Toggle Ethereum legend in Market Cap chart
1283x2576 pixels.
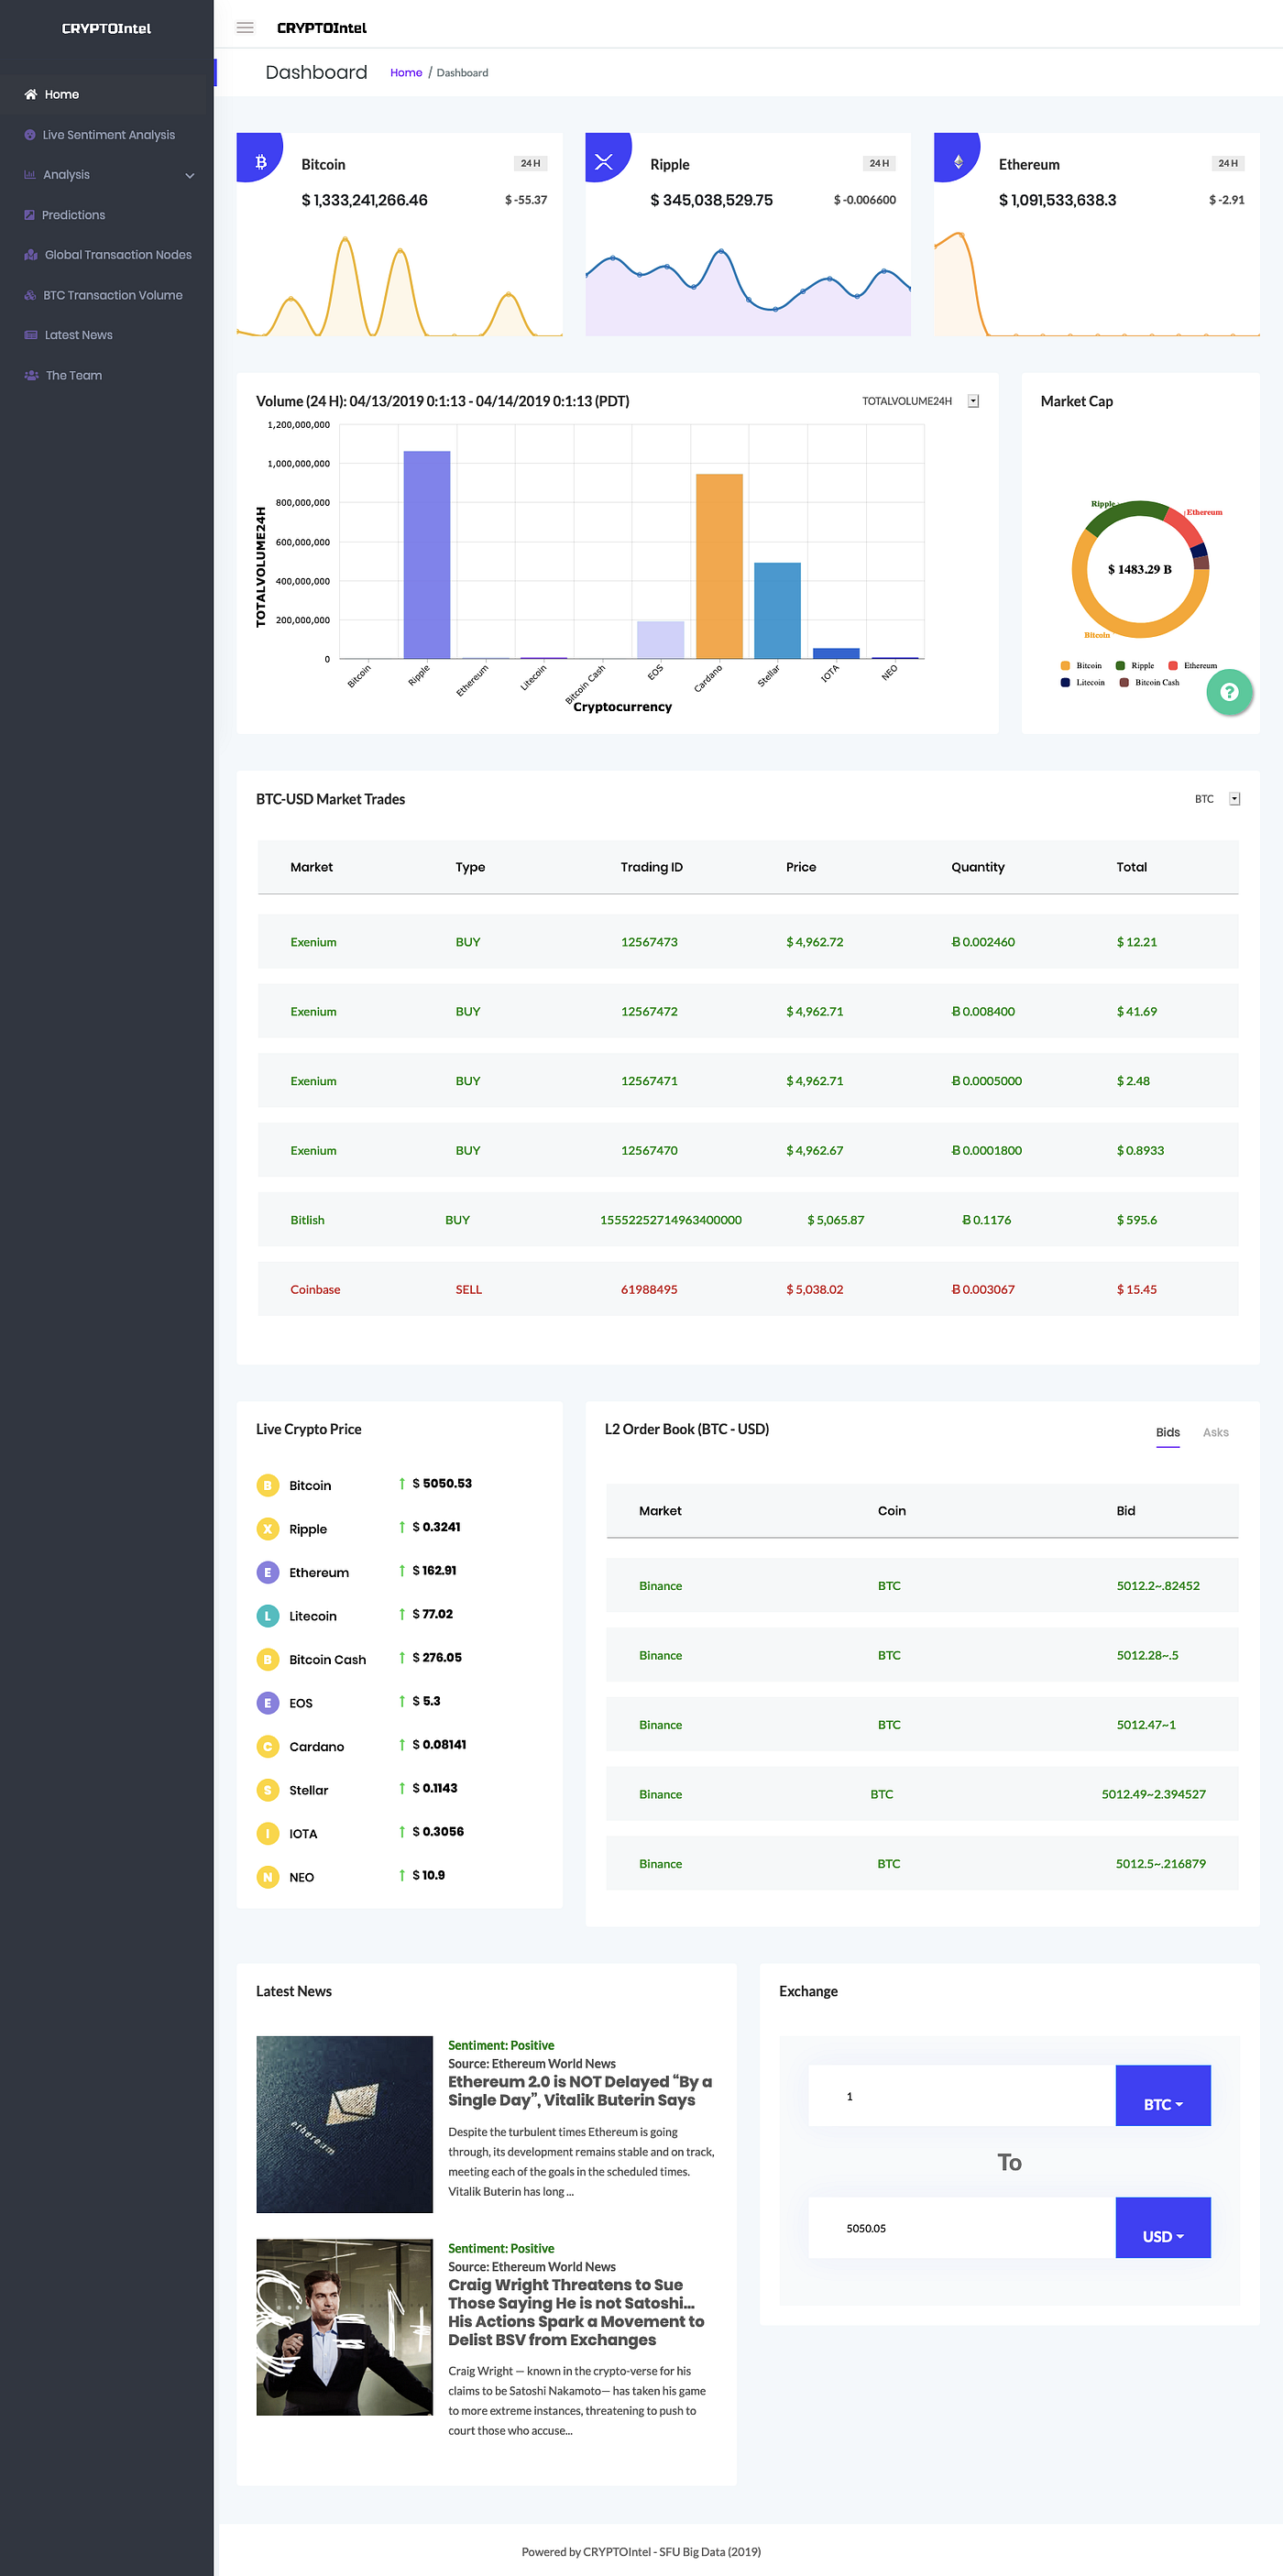click(x=1192, y=665)
